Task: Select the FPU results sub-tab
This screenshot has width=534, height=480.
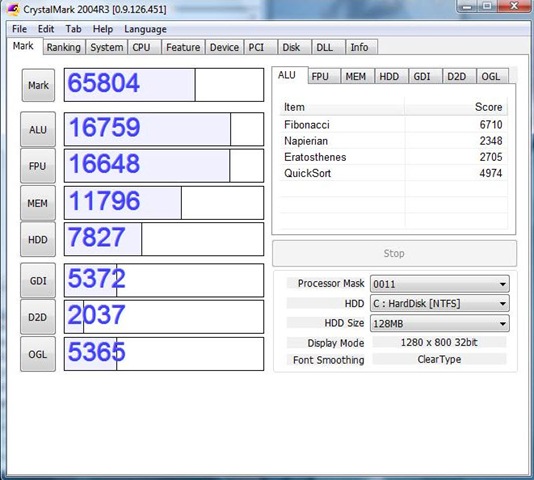Action: (x=324, y=76)
